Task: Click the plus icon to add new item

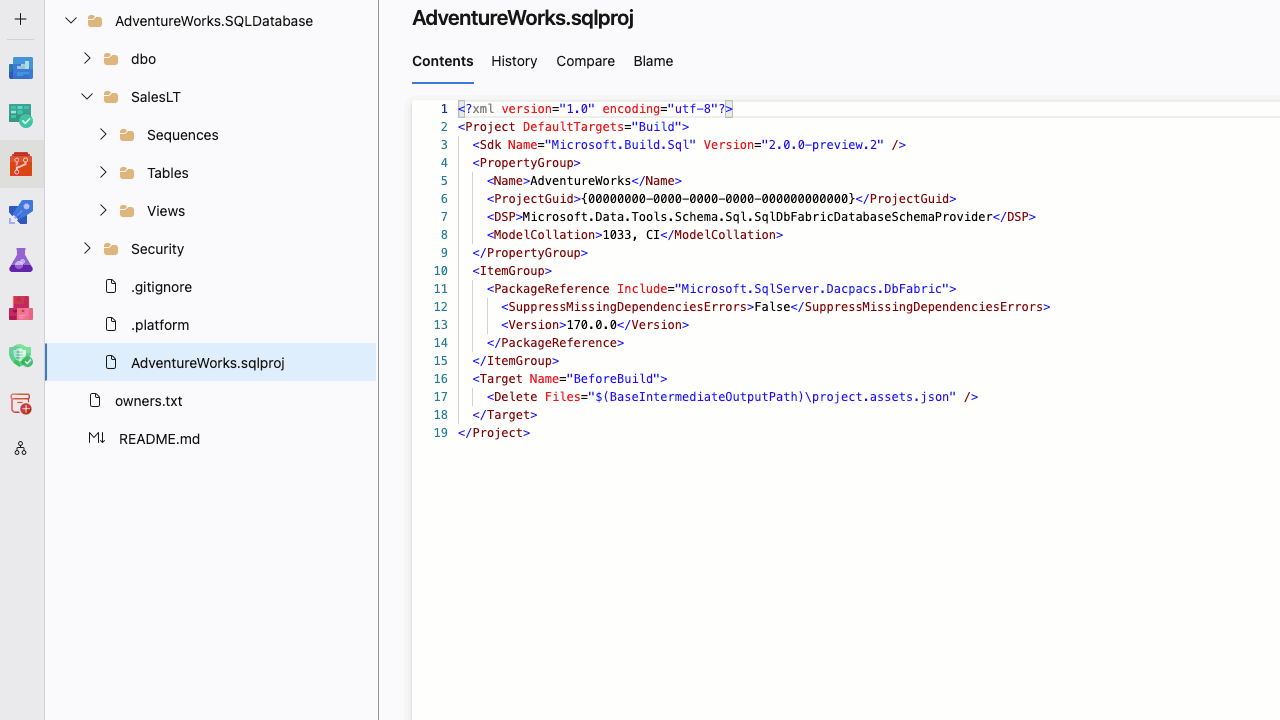Action: click(x=20, y=19)
